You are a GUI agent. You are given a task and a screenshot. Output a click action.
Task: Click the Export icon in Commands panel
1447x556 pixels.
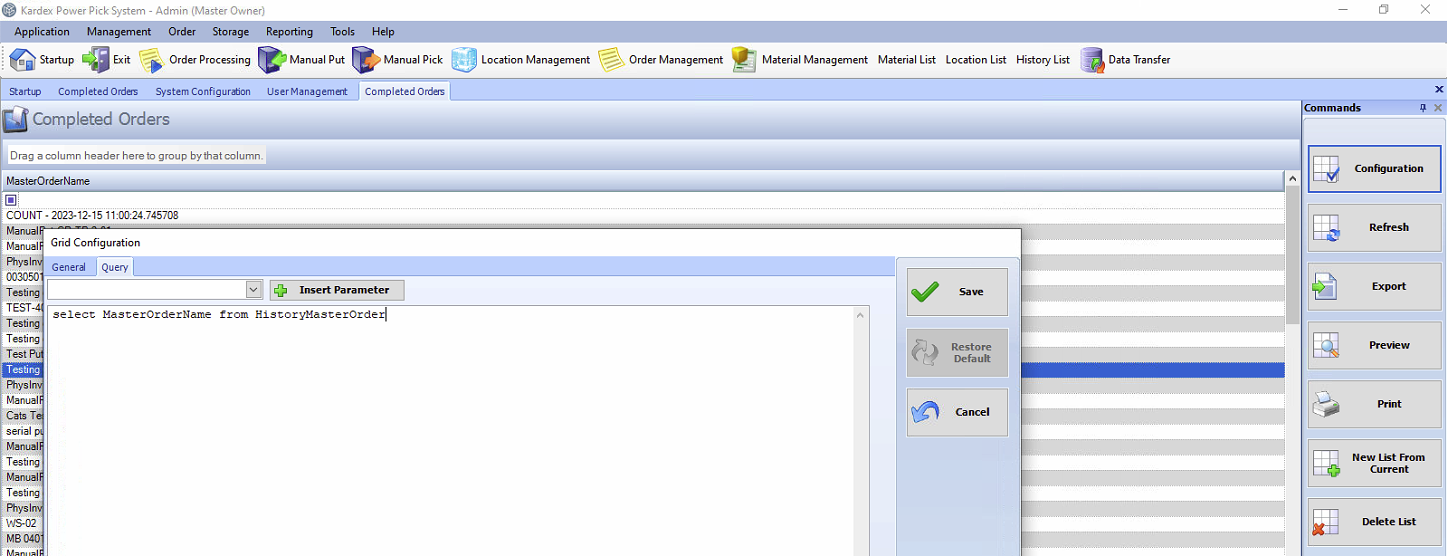(x=1326, y=287)
